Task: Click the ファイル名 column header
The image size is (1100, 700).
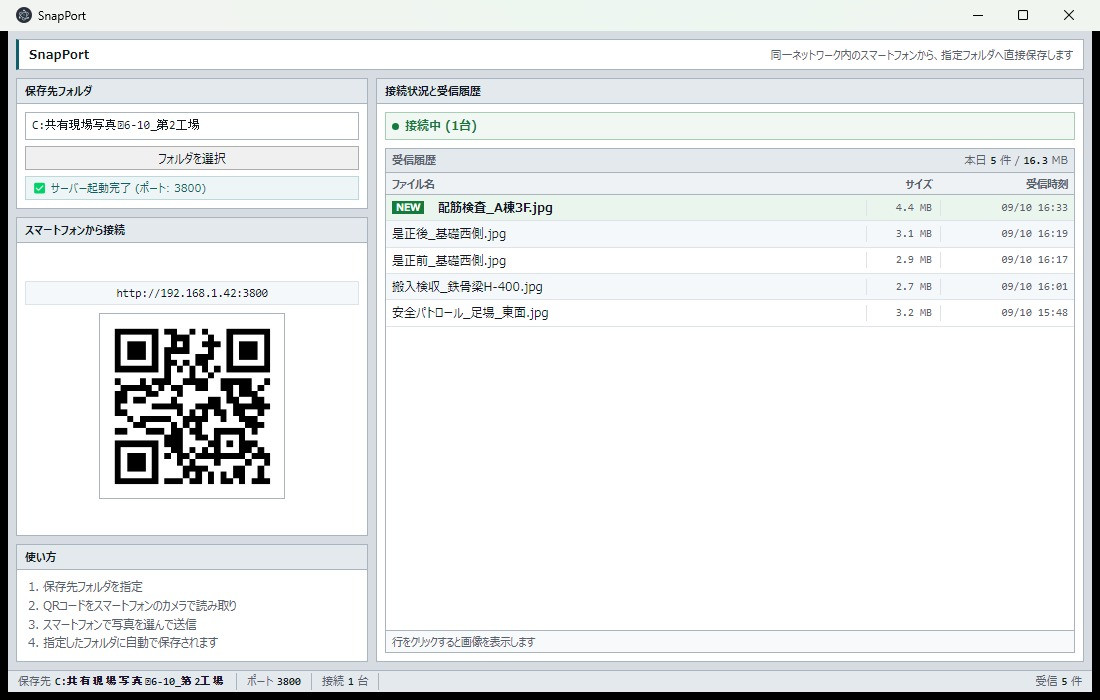Action: pyautogui.click(x=413, y=184)
